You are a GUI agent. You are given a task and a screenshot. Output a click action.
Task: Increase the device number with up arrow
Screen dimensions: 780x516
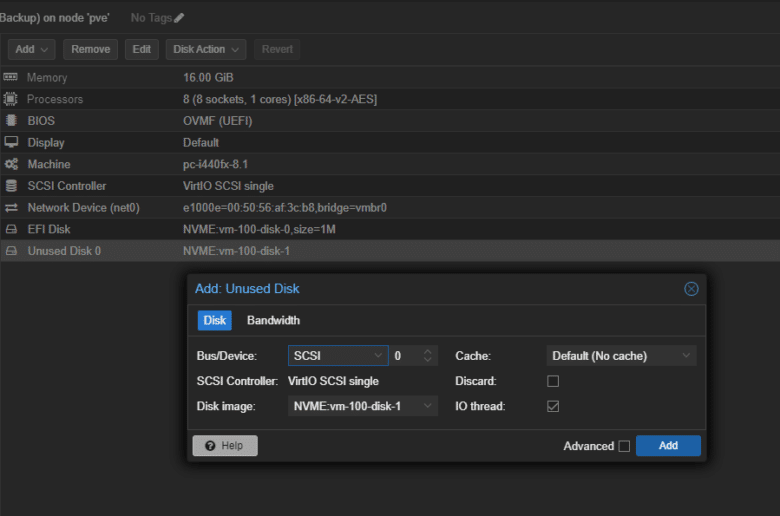[x=427, y=351]
